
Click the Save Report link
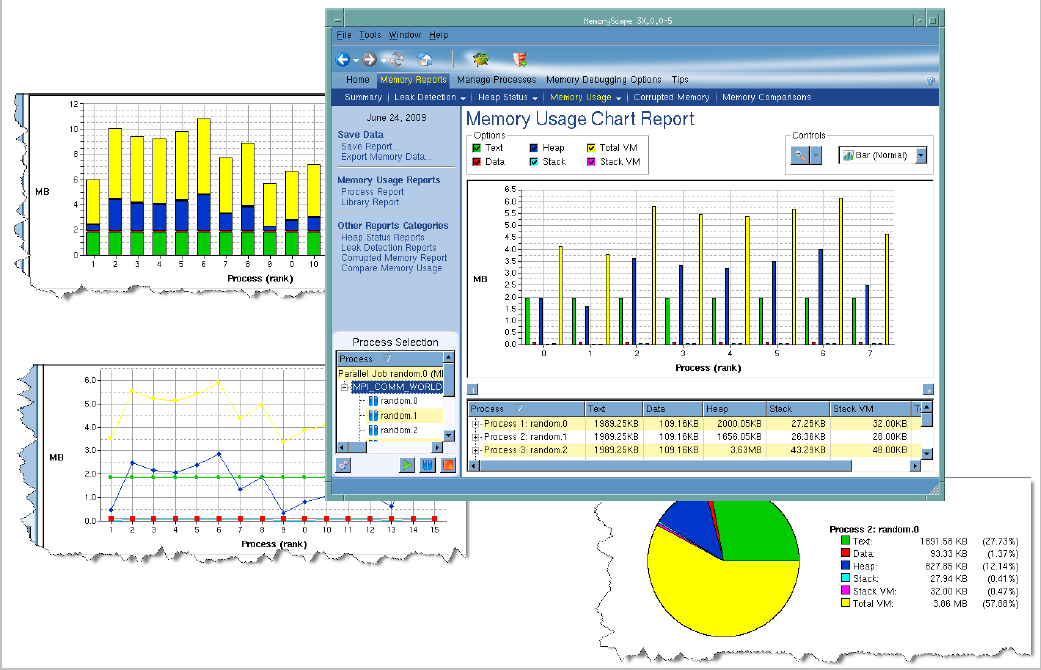(x=369, y=147)
